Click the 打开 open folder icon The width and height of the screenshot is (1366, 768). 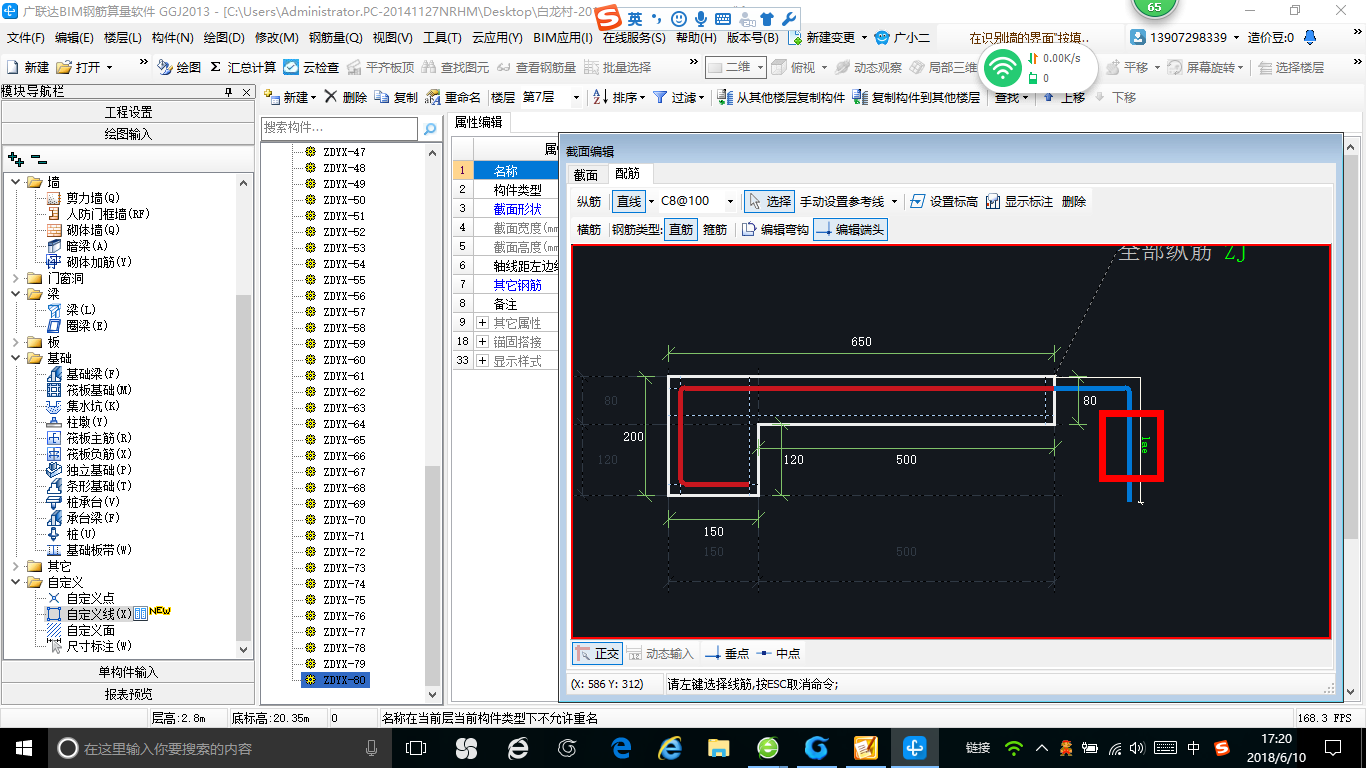pyautogui.click(x=64, y=68)
